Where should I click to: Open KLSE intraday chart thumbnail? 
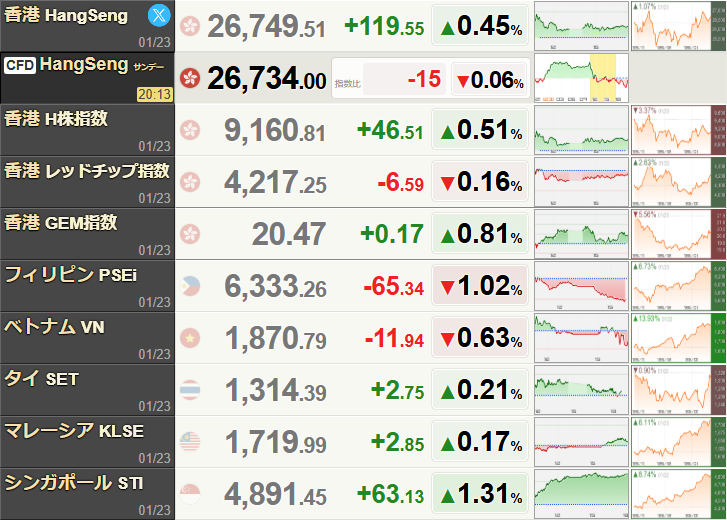tap(581, 442)
